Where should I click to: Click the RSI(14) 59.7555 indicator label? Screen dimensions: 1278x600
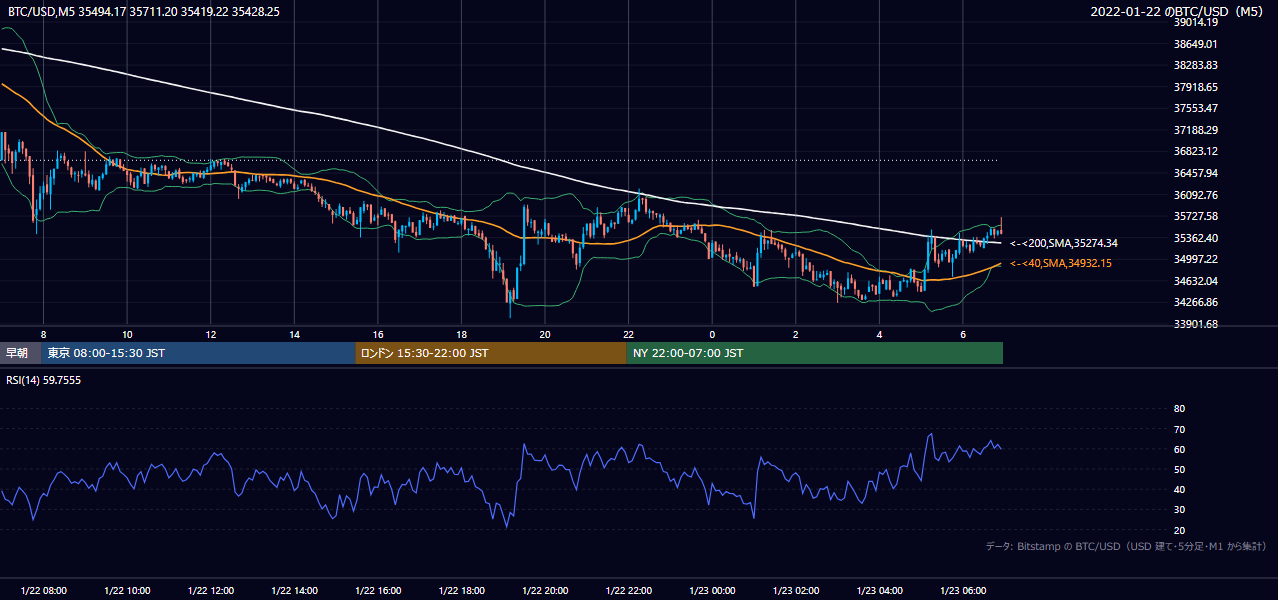pos(44,380)
